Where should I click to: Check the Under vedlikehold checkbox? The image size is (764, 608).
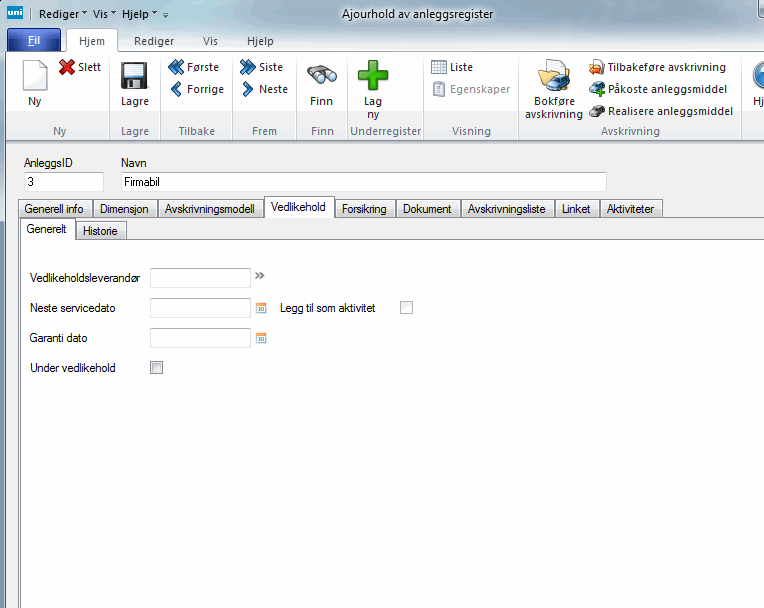156,368
